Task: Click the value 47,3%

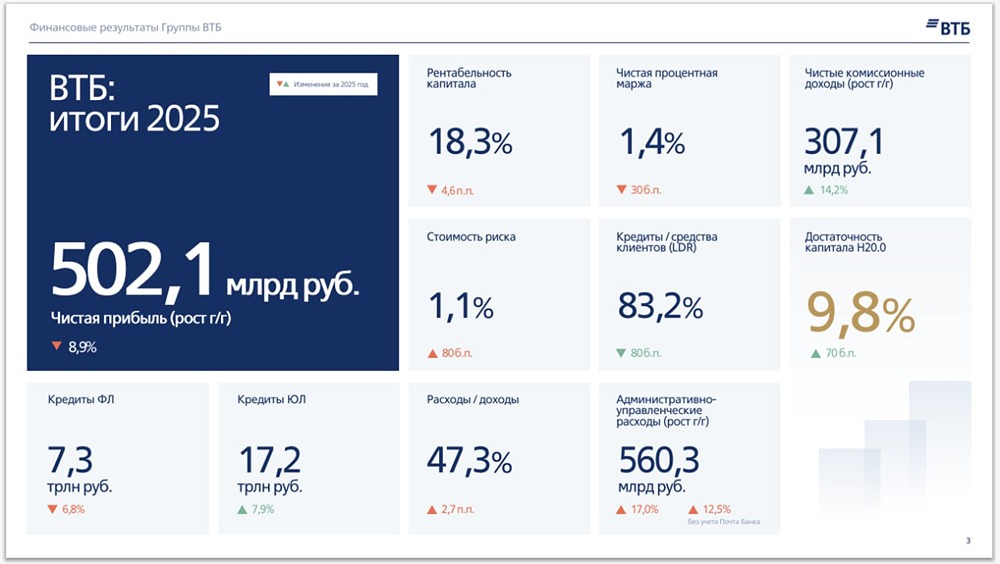Action: click(469, 460)
